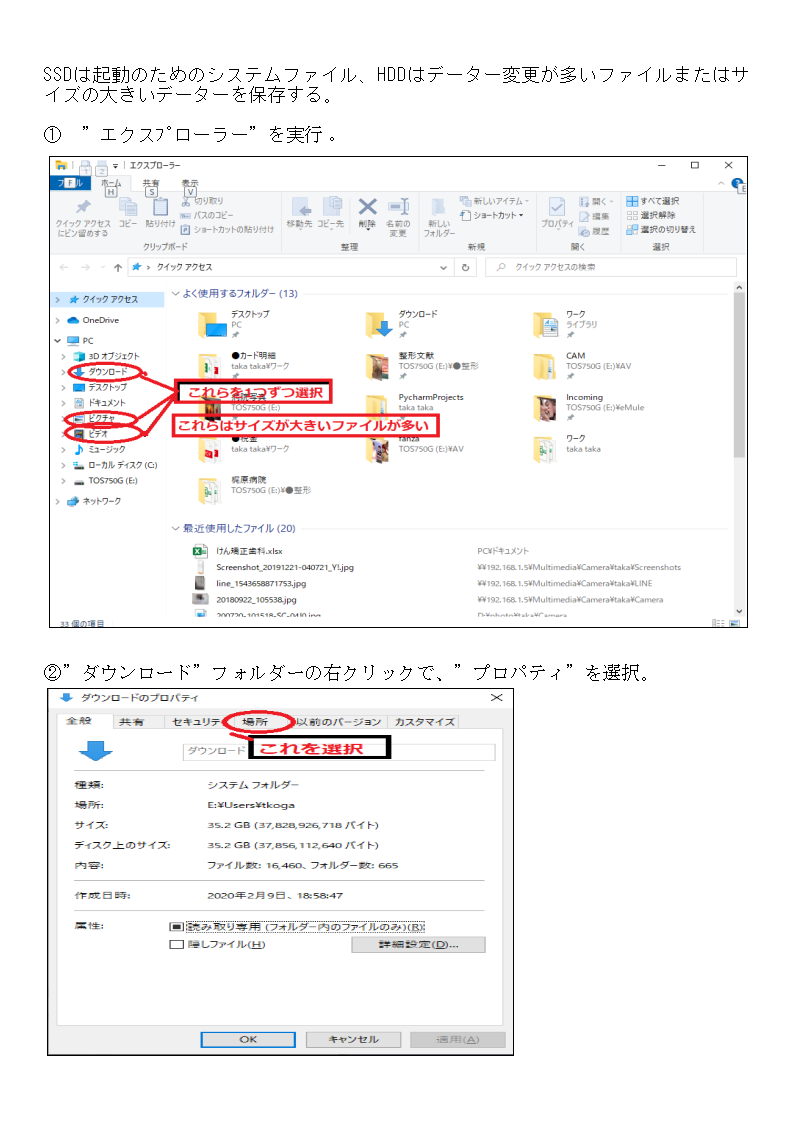The width and height of the screenshot is (794, 1123).
Task: Expand the OneDrive node chevron
Action: click(57, 320)
